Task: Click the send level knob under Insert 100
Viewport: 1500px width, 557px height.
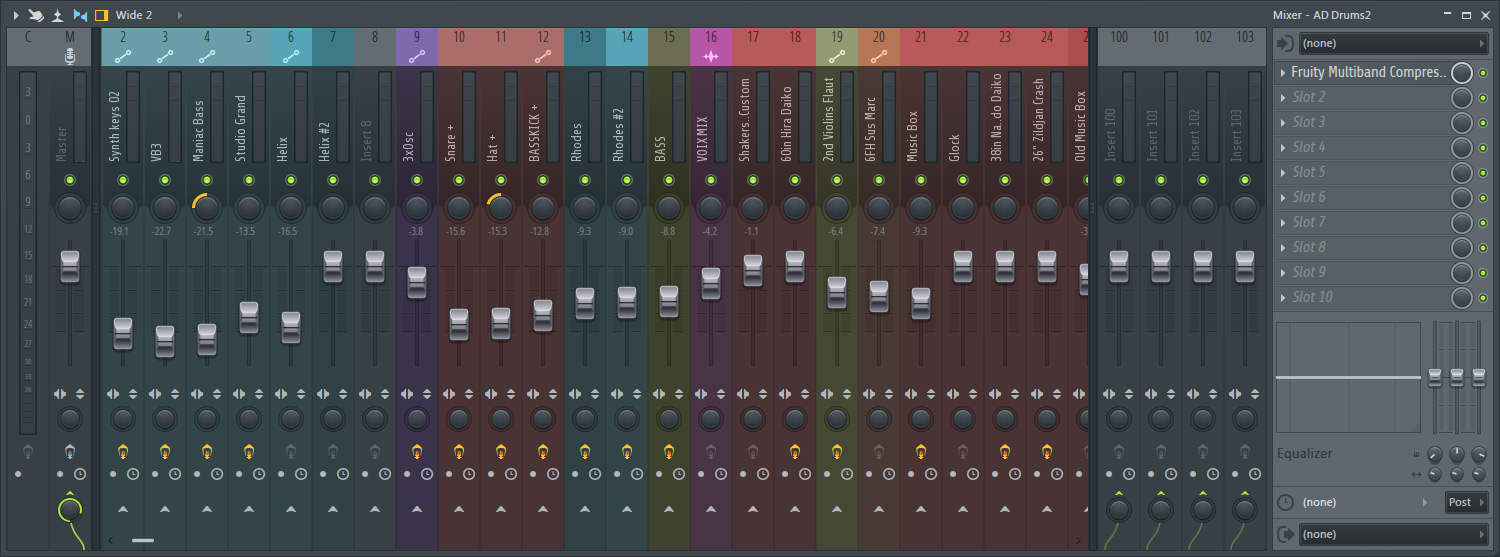Action: 1119,509
